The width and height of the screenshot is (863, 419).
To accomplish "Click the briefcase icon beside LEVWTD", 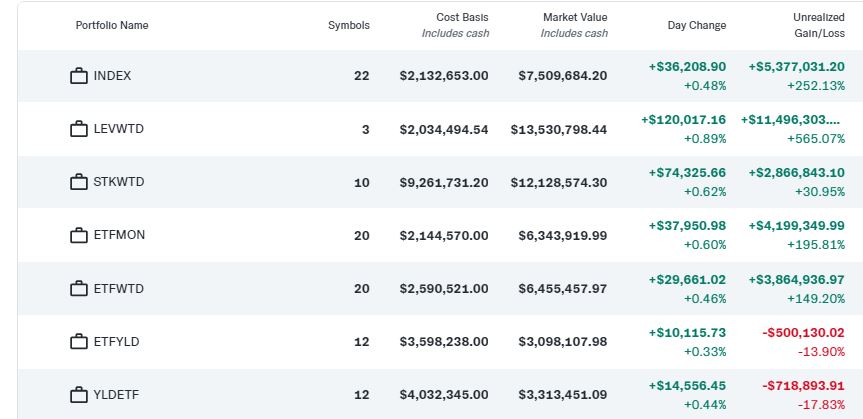I will tap(79, 129).
